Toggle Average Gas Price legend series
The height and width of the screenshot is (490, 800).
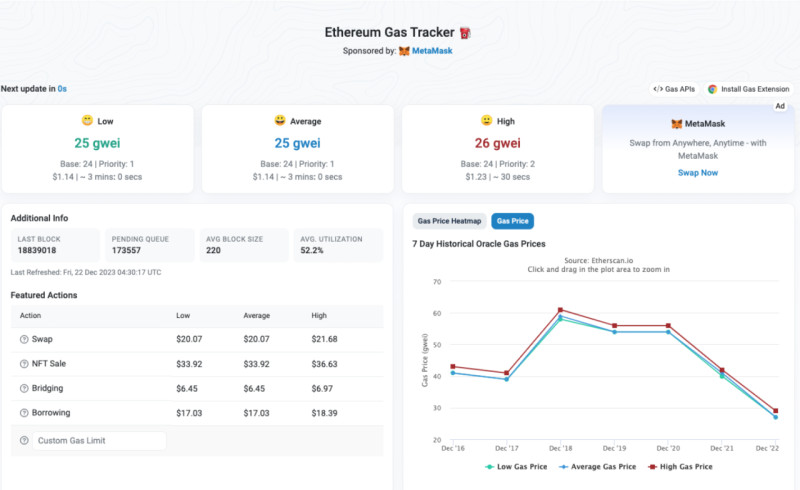[598, 466]
